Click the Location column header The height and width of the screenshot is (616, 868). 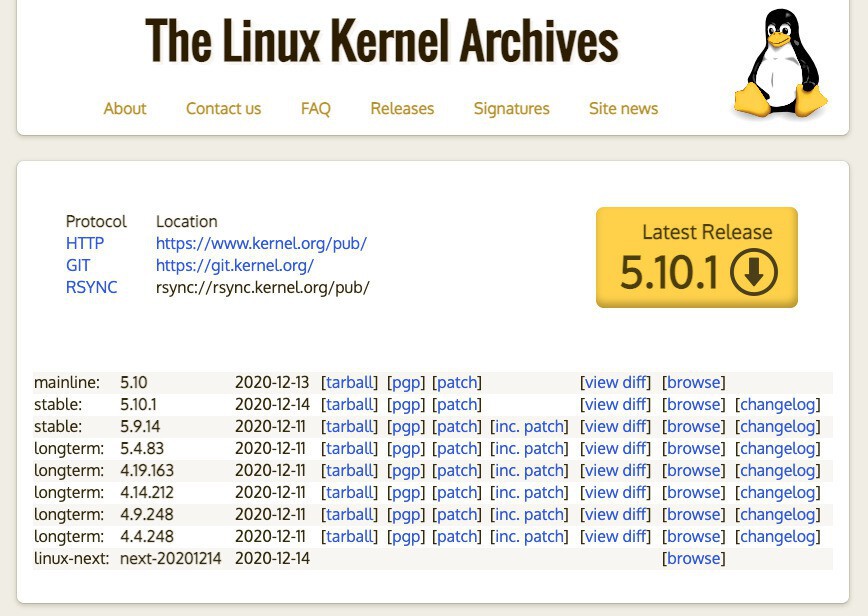187,221
